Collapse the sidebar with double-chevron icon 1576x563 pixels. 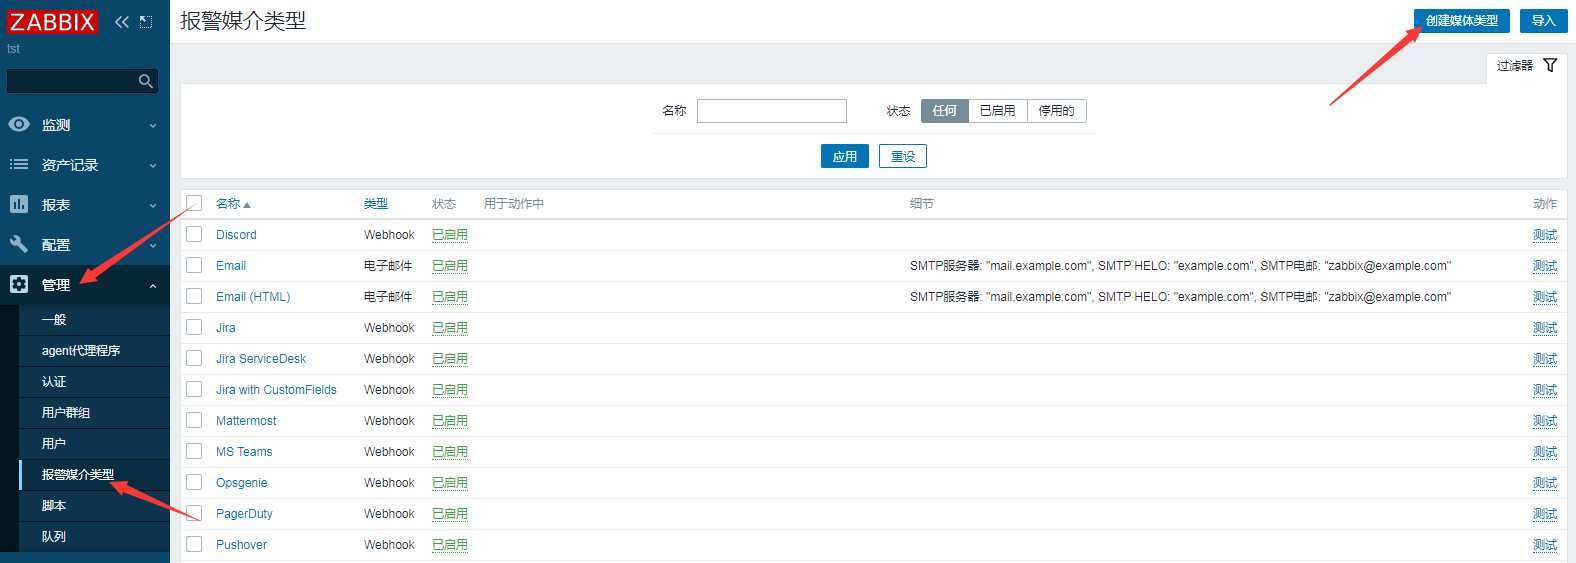pyautogui.click(x=122, y=21)
